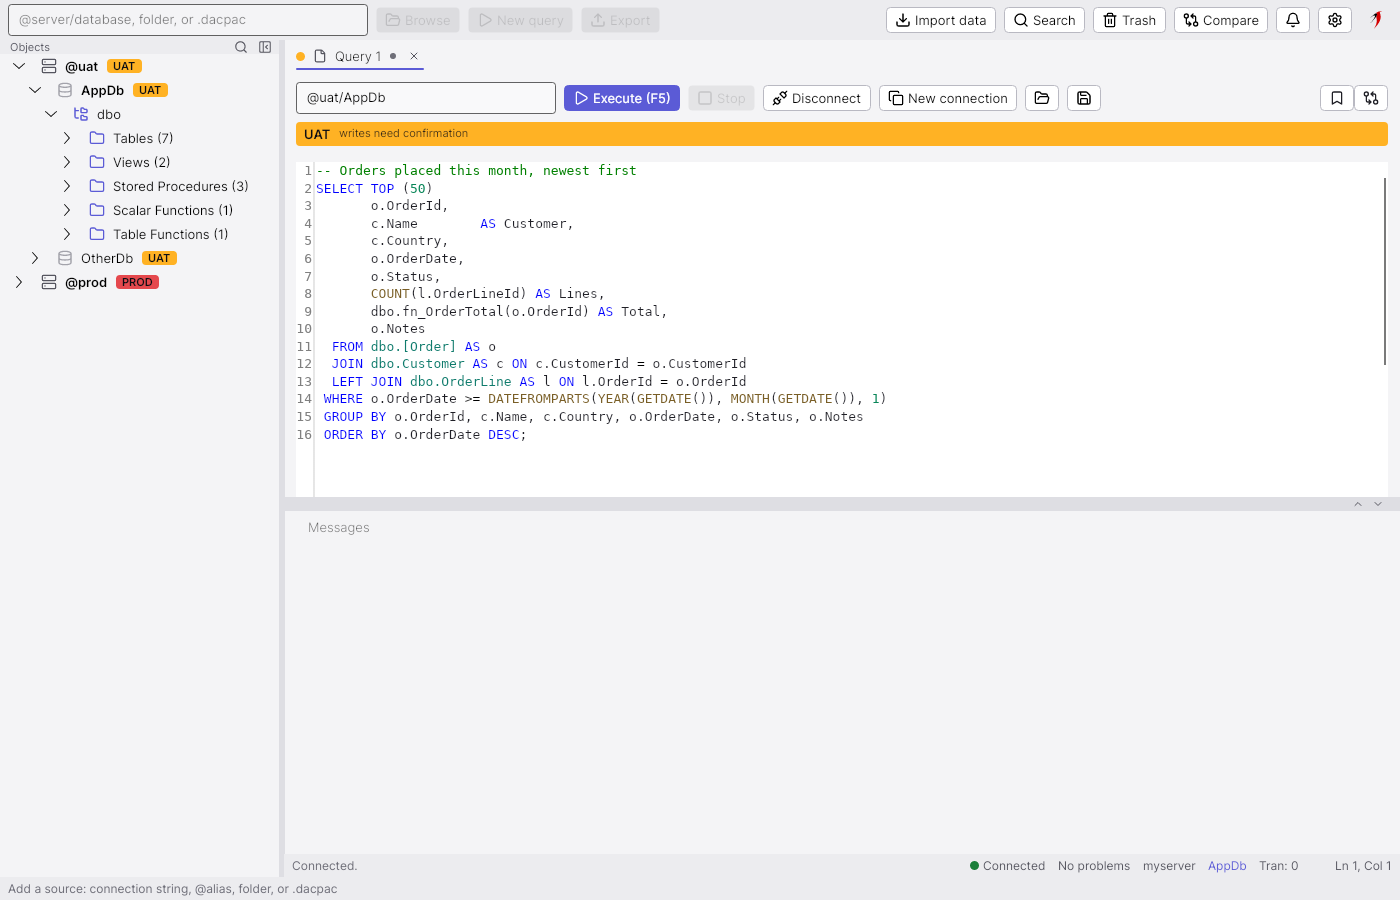Disconnect from the current database

coord(817,98)
